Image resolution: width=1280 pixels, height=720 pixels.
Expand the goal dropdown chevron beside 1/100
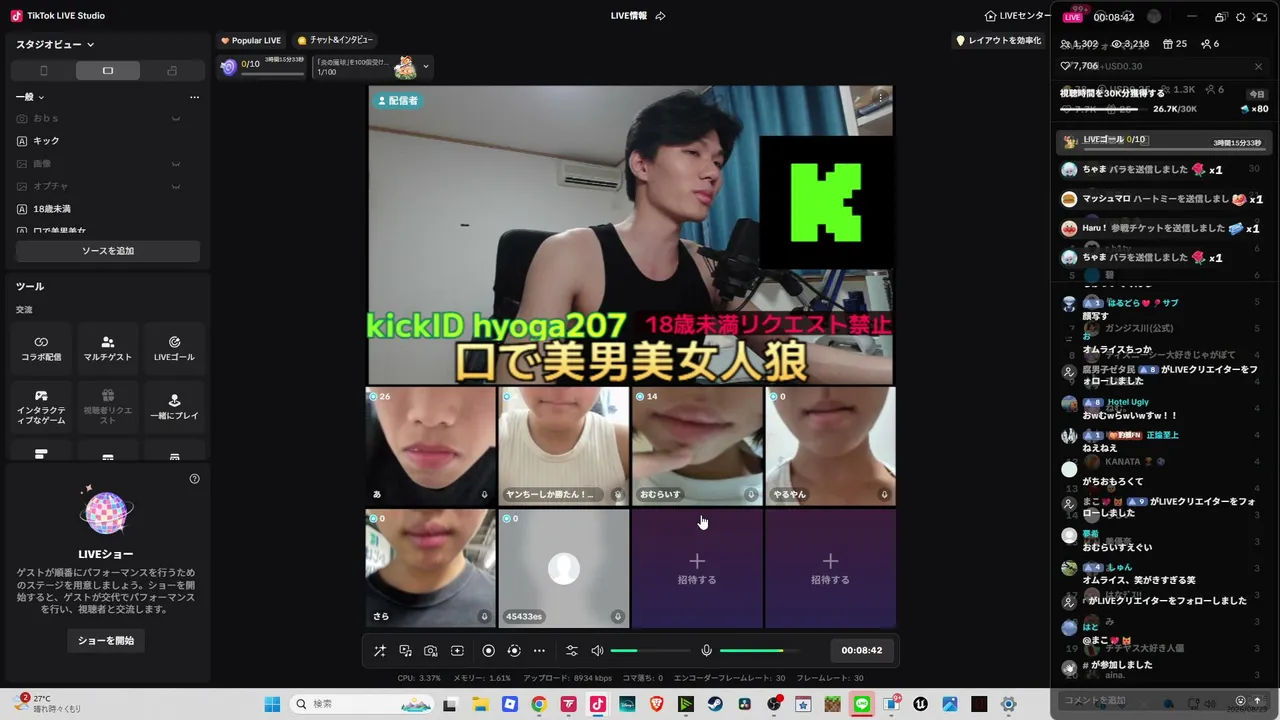pos(426,67)
